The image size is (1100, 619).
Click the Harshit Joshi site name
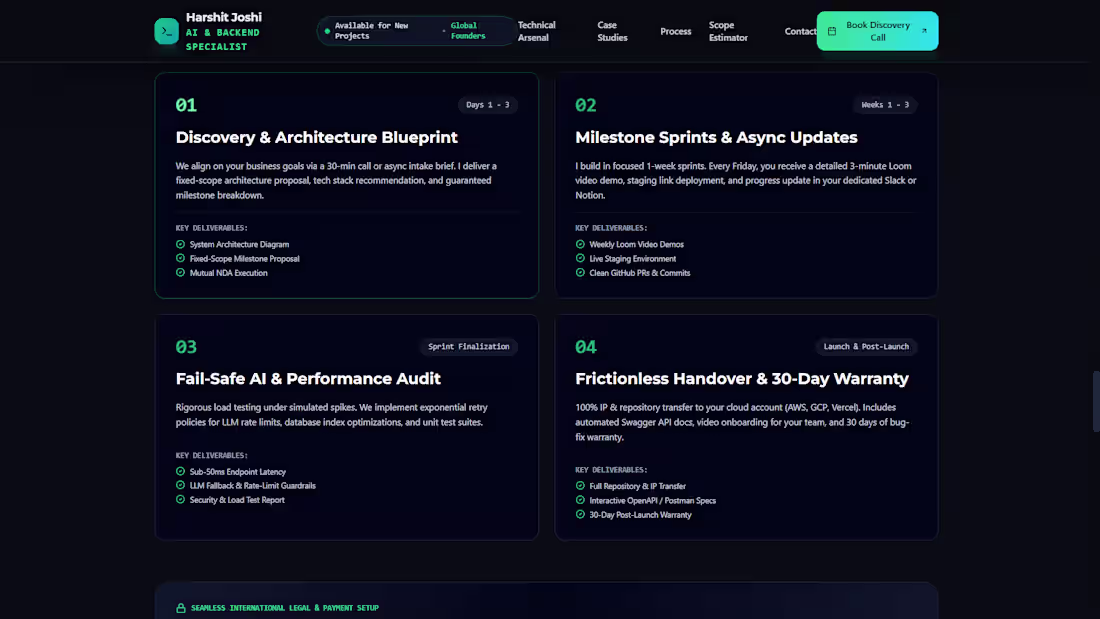click(224, 17)
